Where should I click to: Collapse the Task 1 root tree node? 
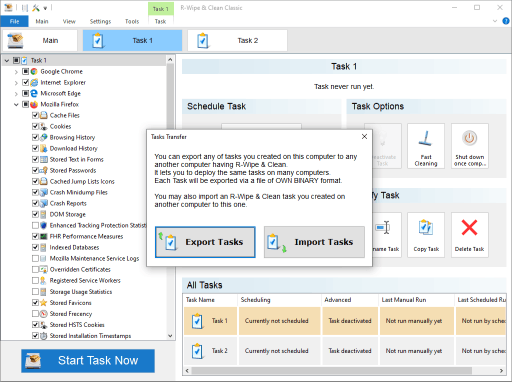[x=7, y=61]
